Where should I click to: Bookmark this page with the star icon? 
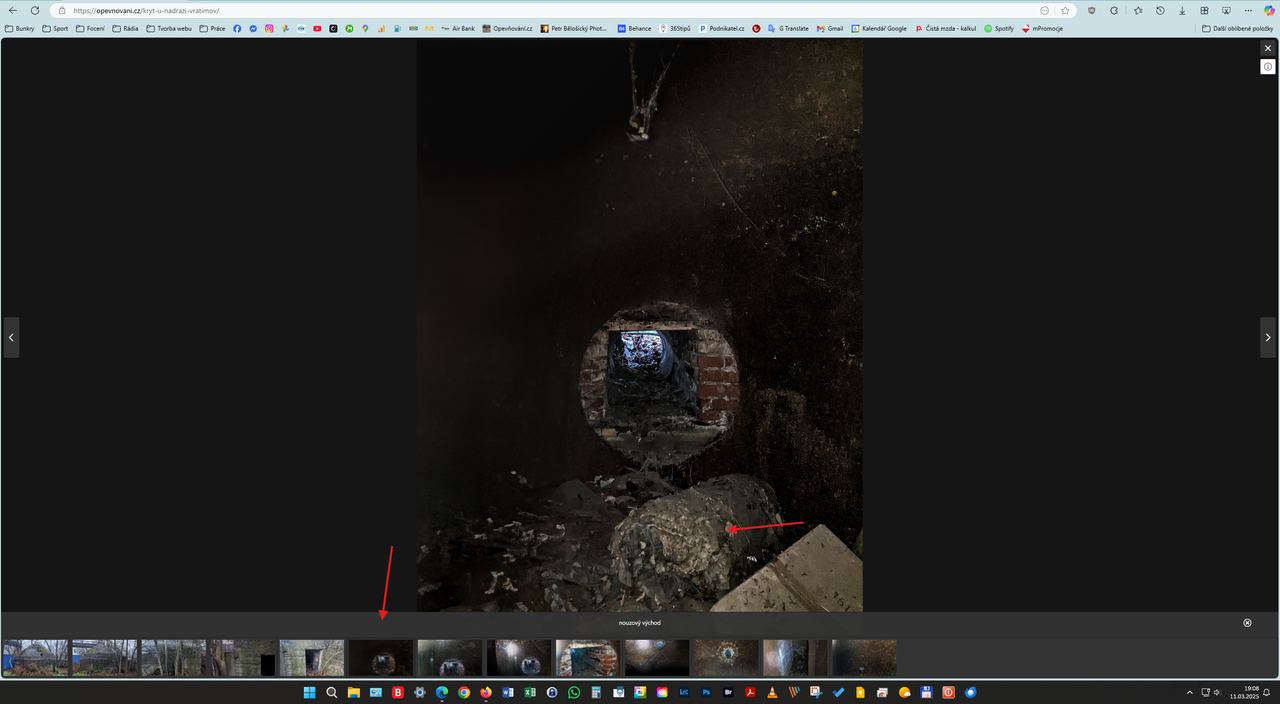(x=1065, y=10)
